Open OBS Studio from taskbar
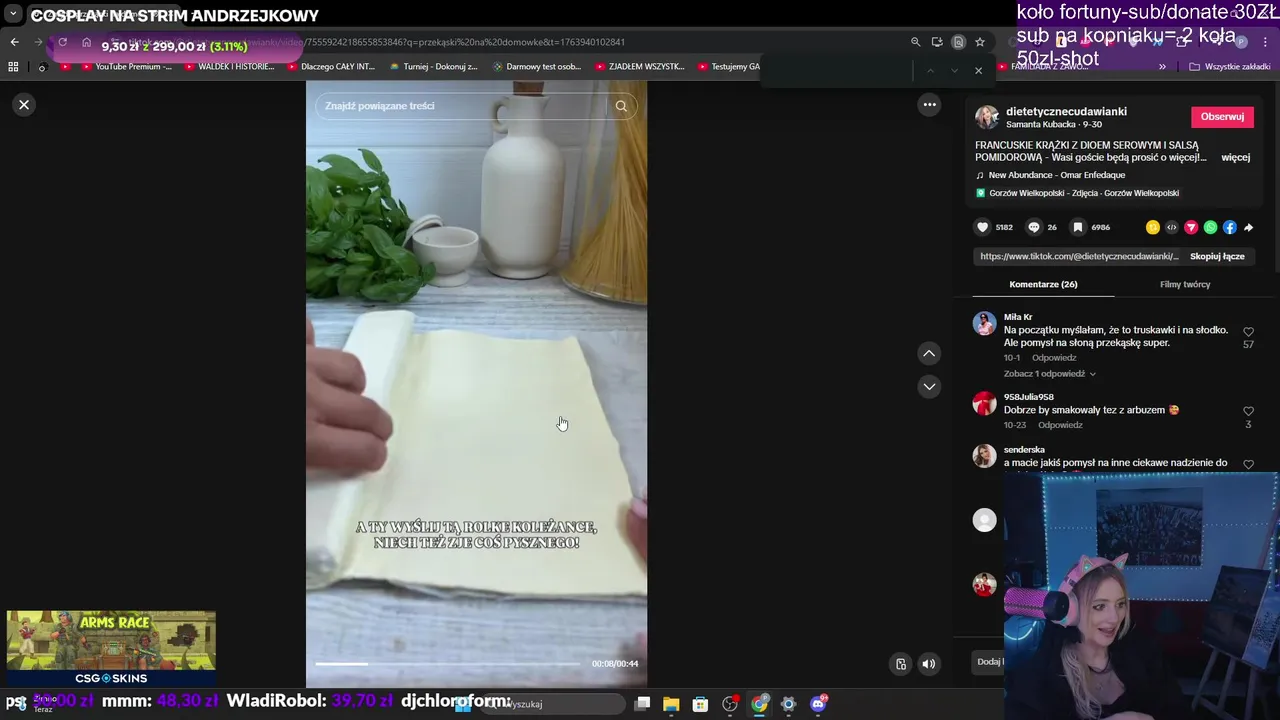This screenshot has height=720, width=1280. (730, 704)
